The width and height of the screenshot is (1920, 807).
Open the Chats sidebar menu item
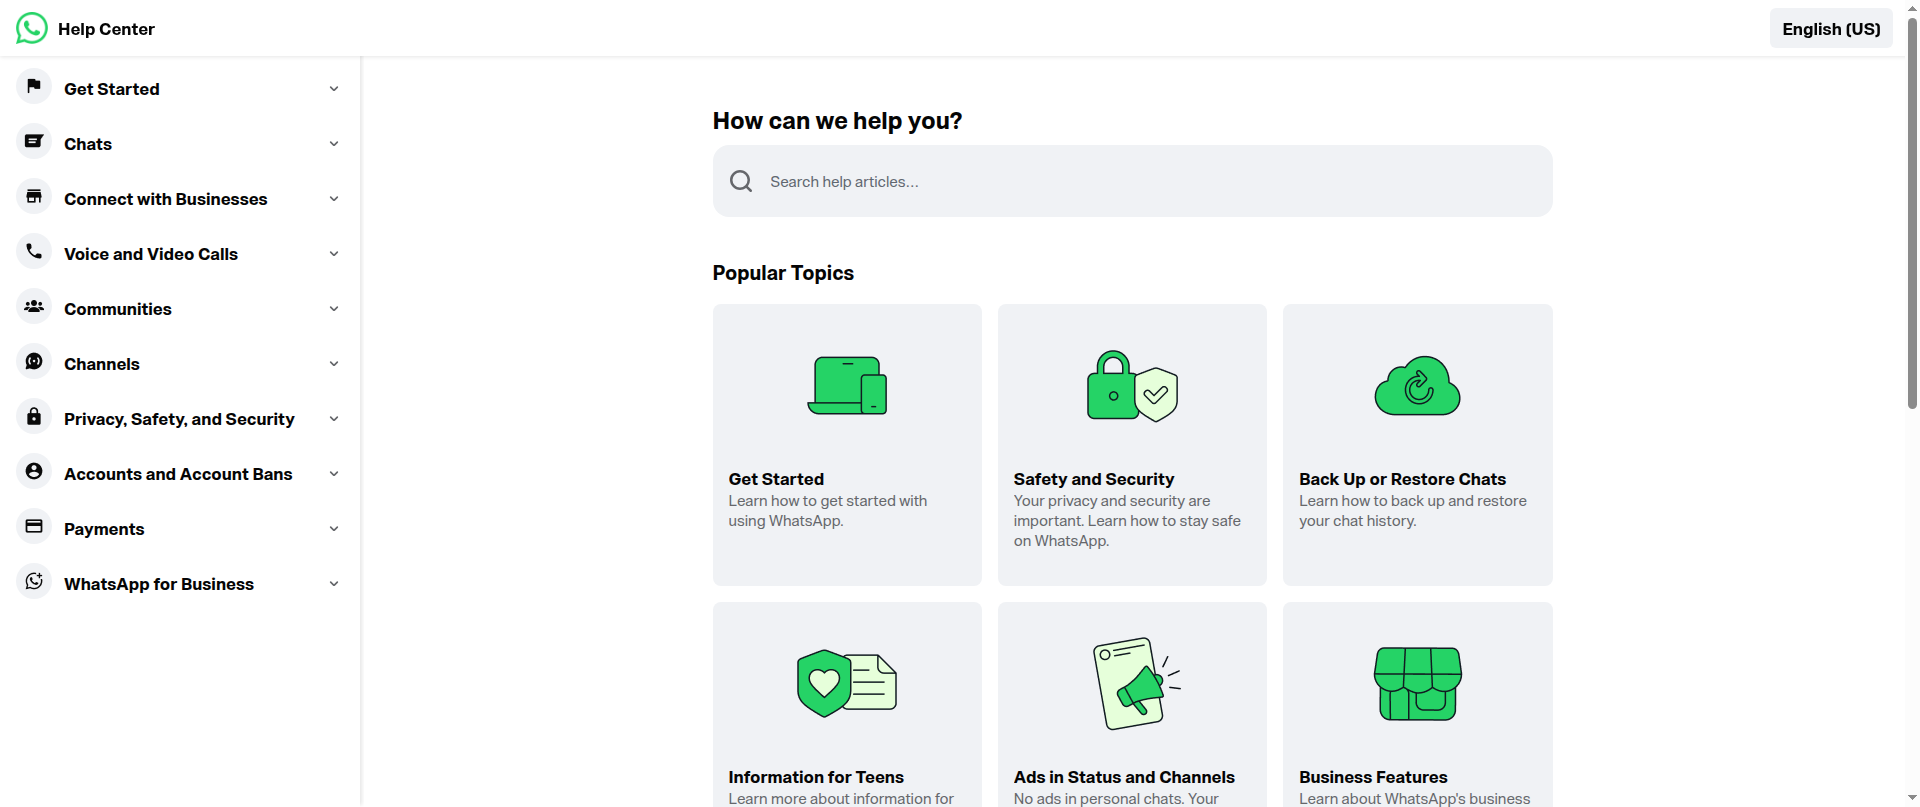click(88, 144)
